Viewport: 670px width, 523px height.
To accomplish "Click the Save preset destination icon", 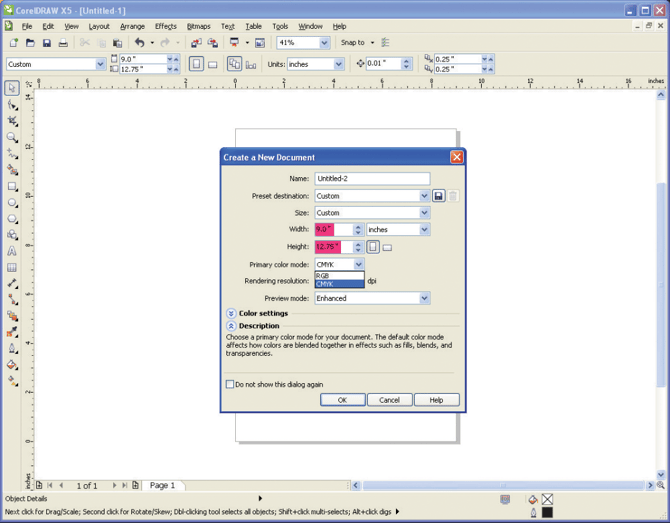I will (438, 196).
